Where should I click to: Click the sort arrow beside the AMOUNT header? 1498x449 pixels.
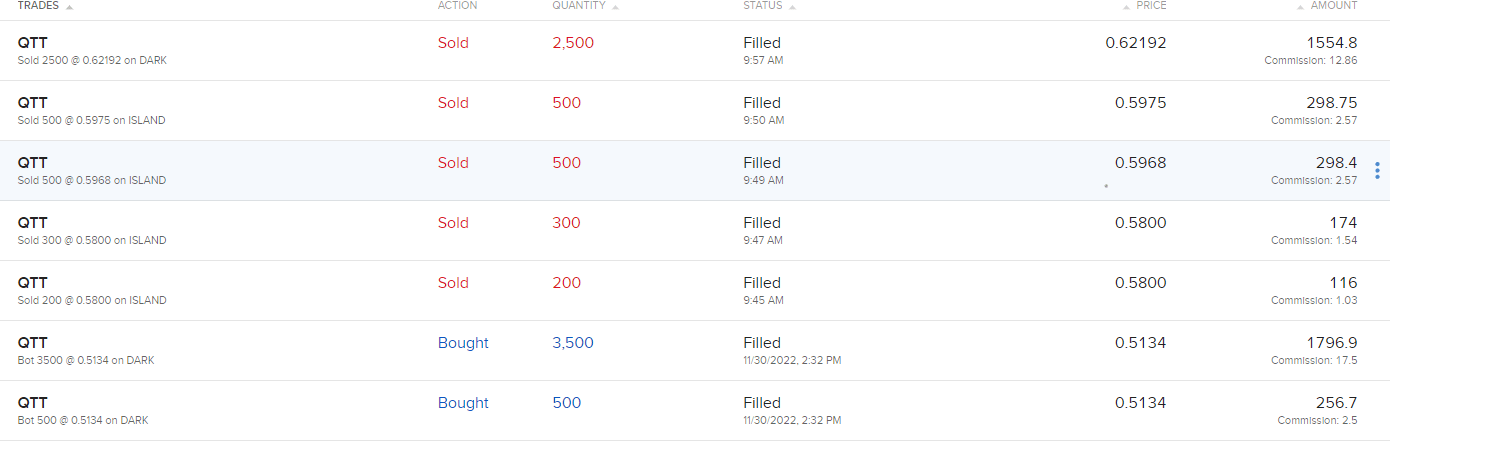(1300, 7)
